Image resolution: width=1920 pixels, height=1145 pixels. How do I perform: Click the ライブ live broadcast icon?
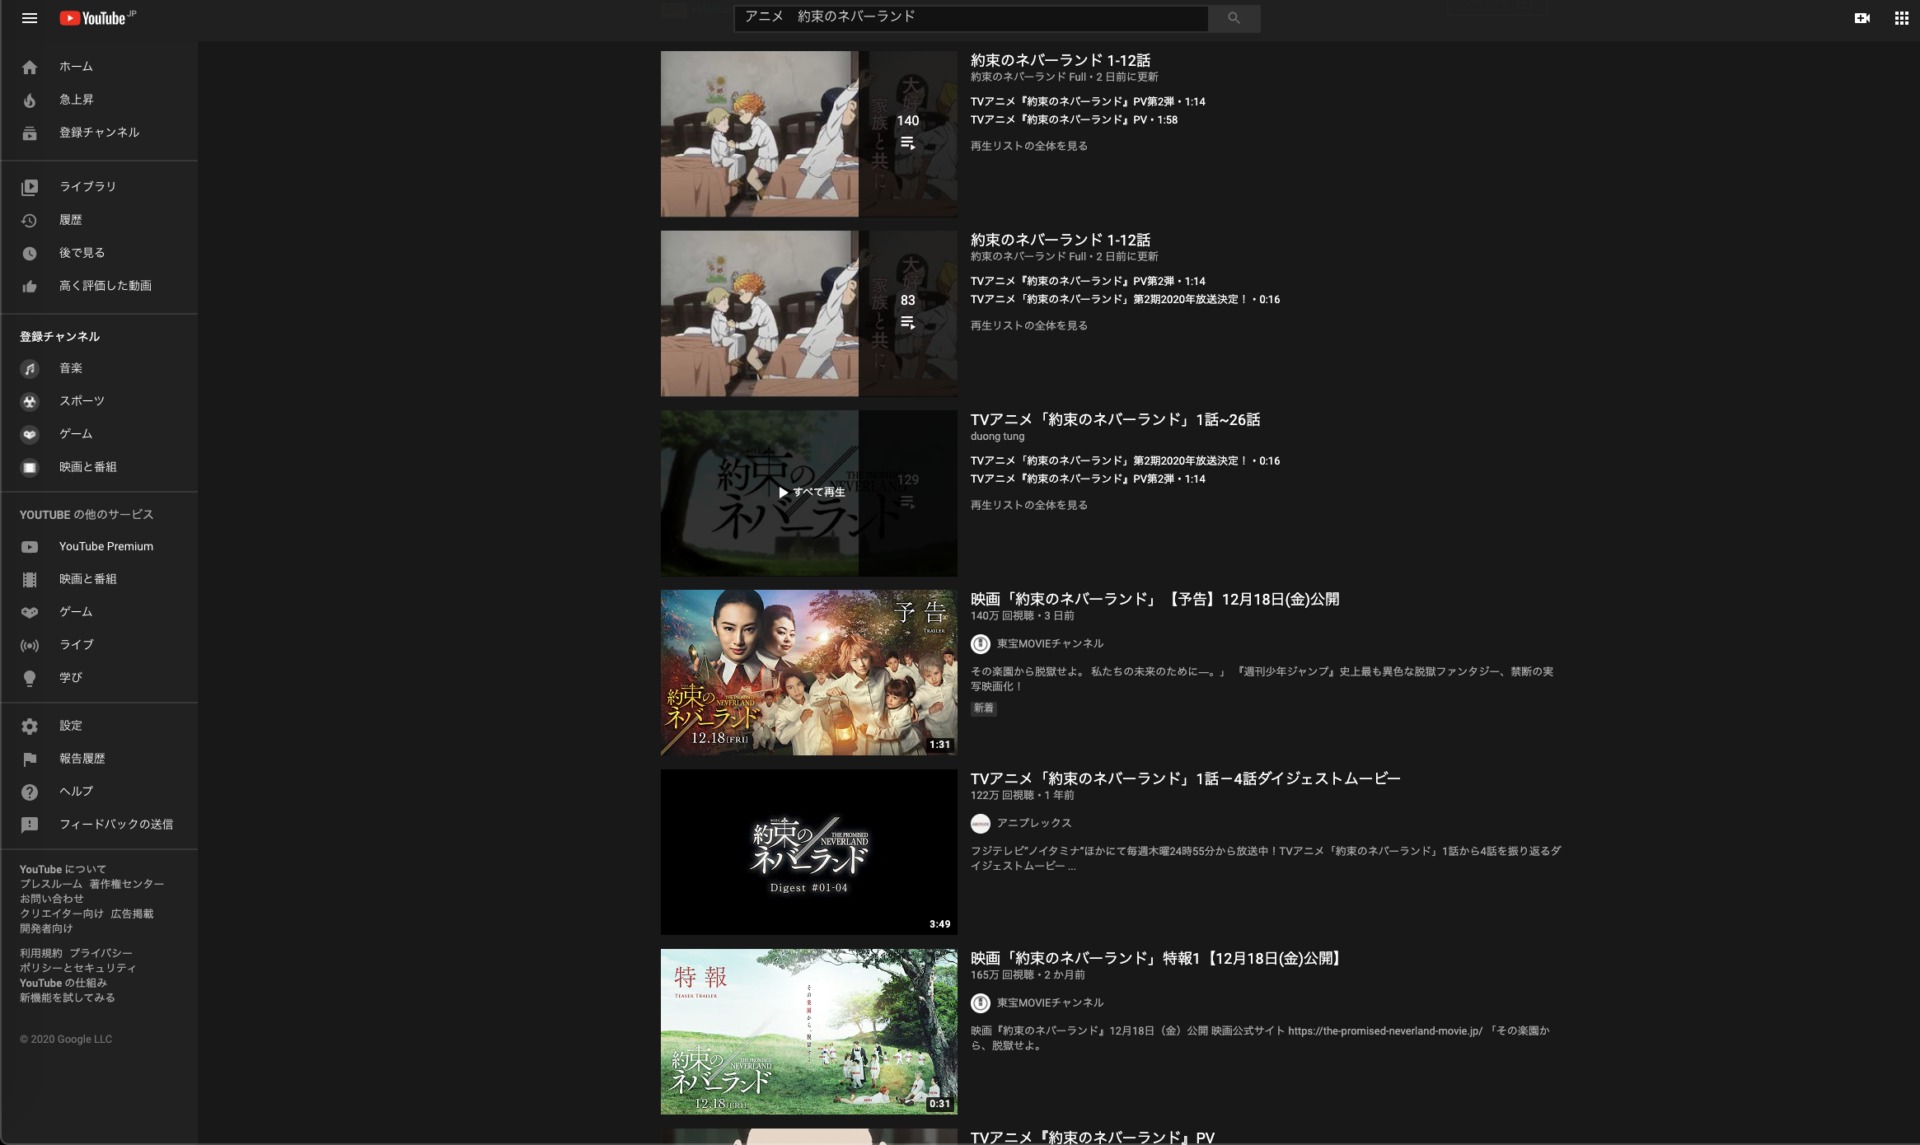pos(30,645)
